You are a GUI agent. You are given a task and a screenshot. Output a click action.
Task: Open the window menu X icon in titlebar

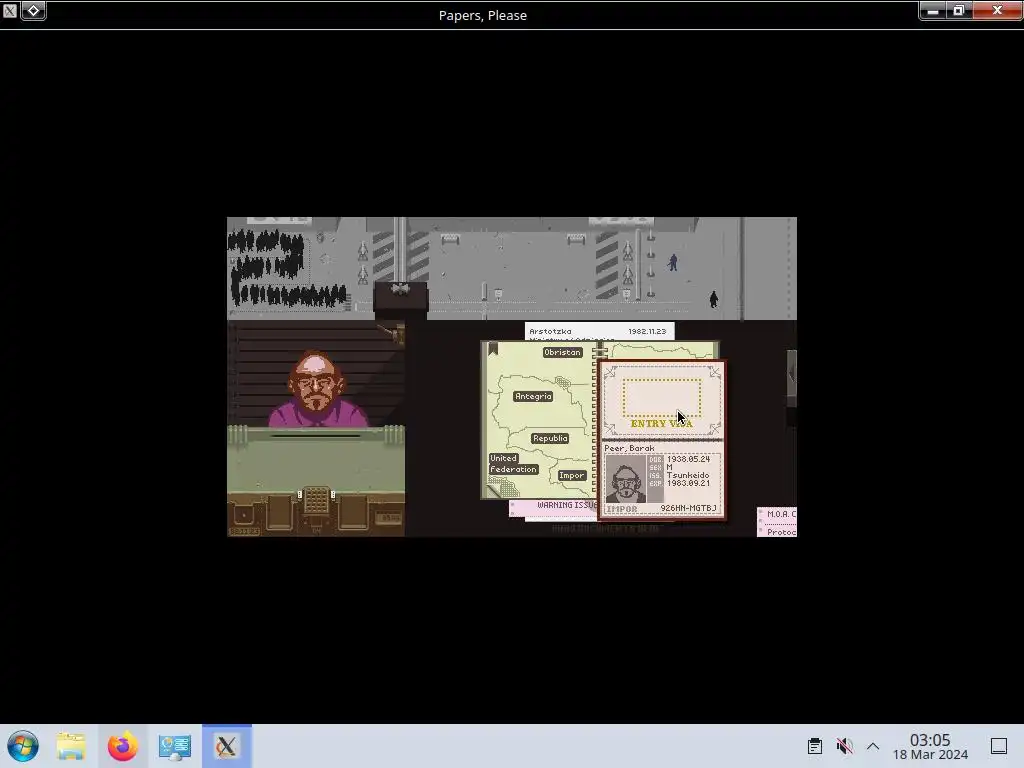click(x=10, y=10)
